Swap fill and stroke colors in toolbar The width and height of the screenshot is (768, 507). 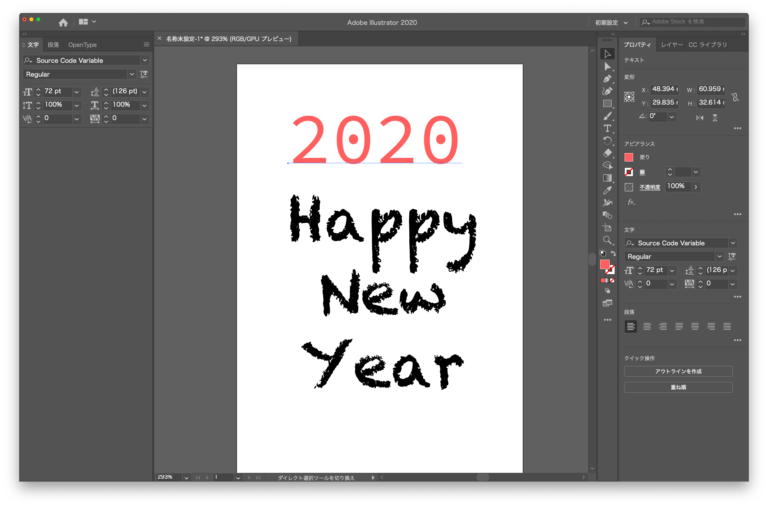point(611,255)
